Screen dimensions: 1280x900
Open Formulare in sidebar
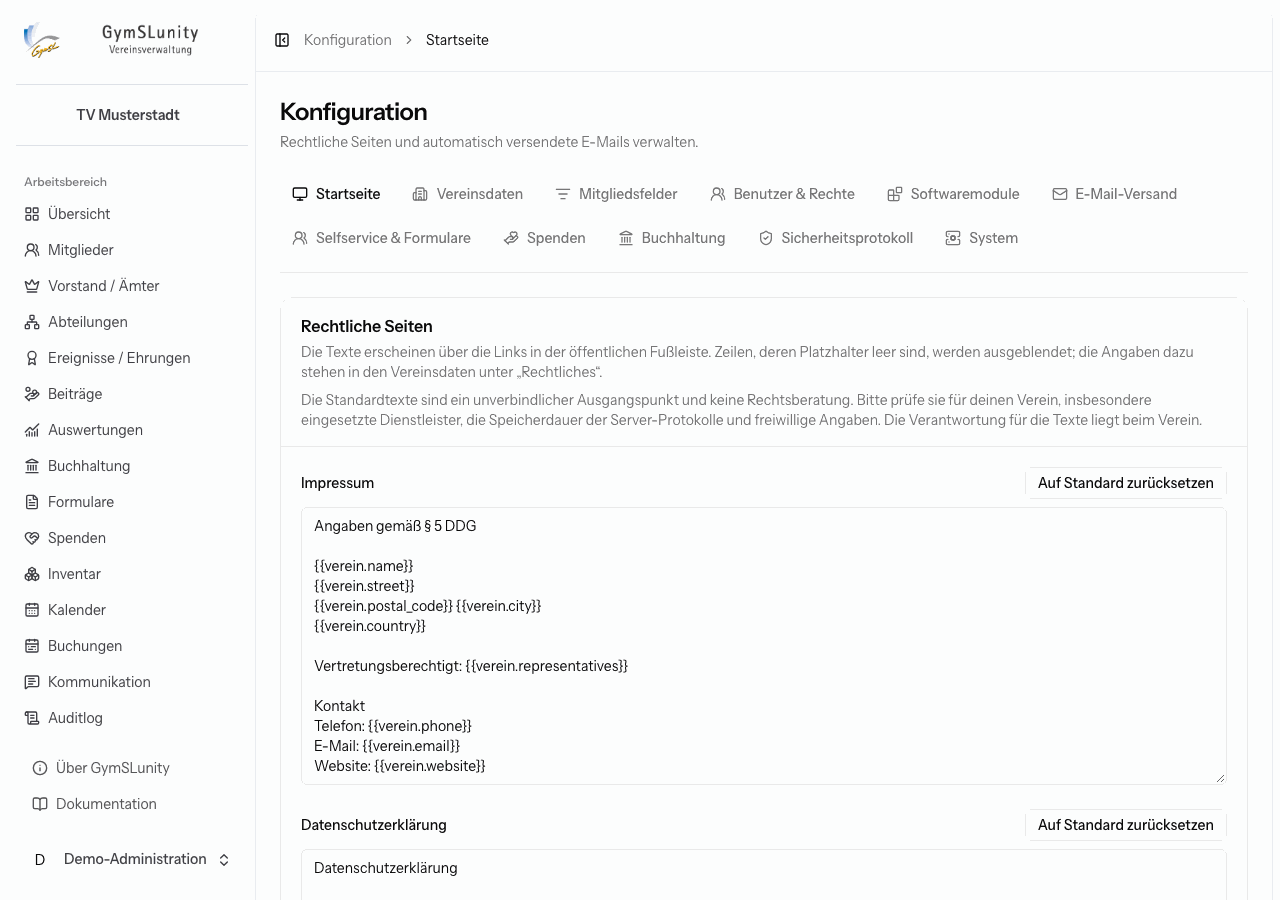(x=132, y=502)
